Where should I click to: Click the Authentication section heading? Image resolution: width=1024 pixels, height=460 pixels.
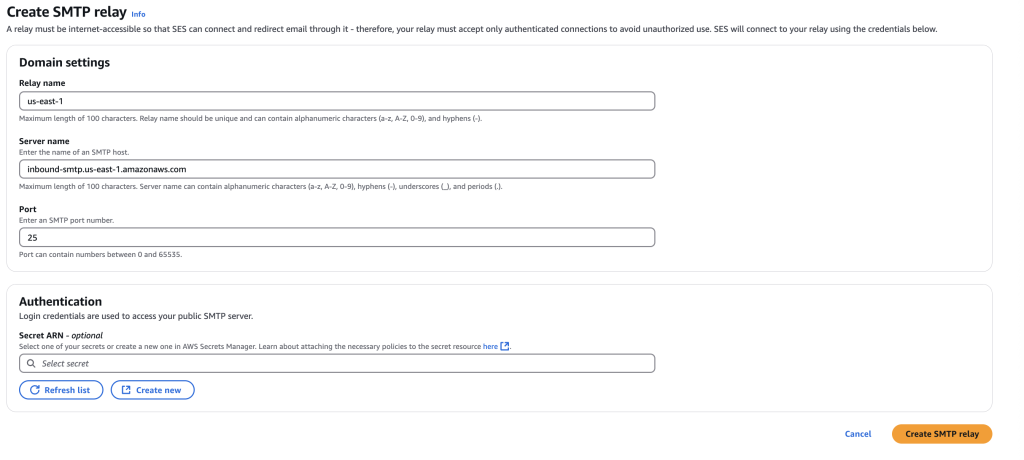point(60,301)
